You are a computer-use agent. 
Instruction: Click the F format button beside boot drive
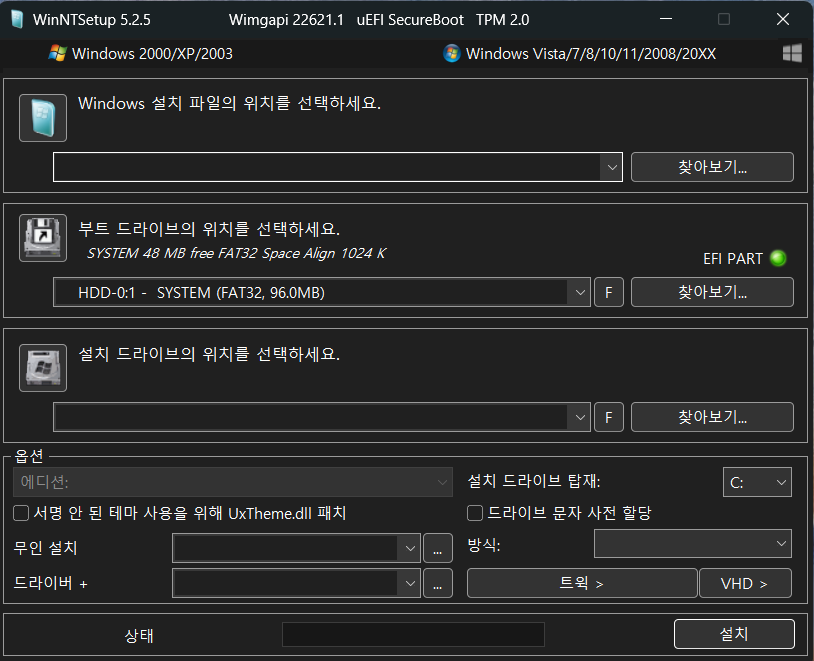608,292
